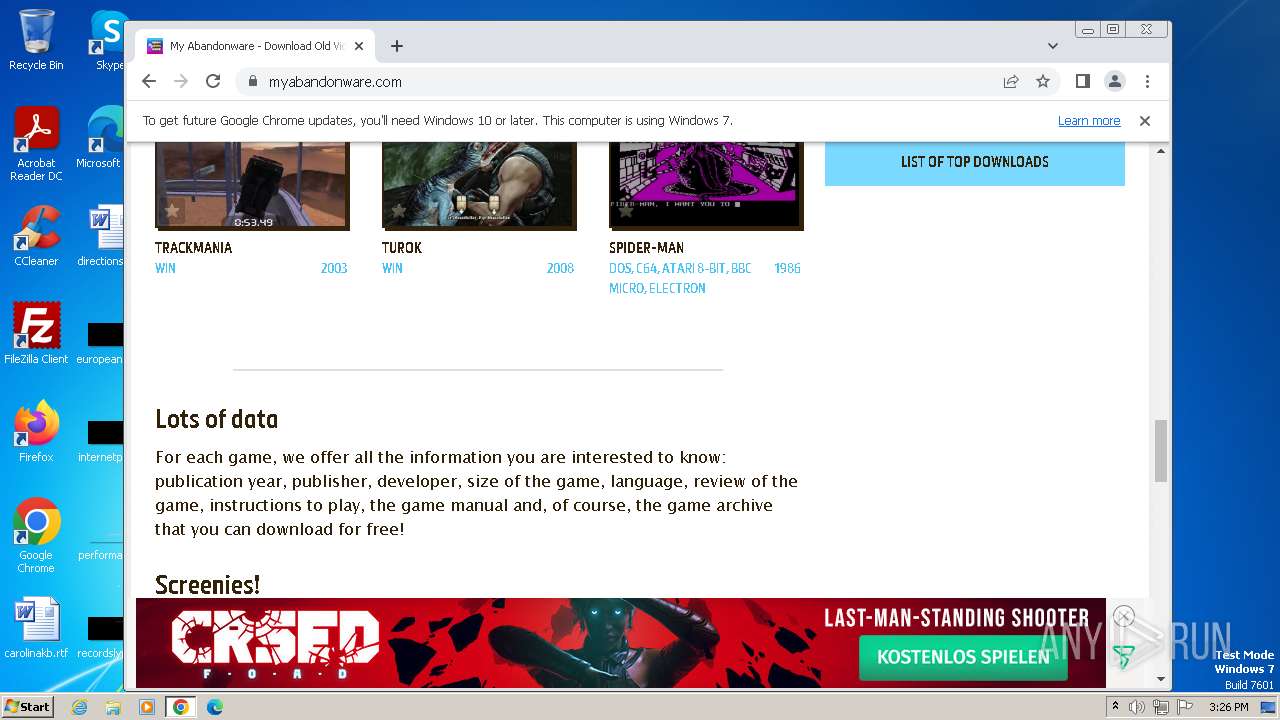Share this page via the share icon
Screen dimensions: 1280x720
[1011, 82]
